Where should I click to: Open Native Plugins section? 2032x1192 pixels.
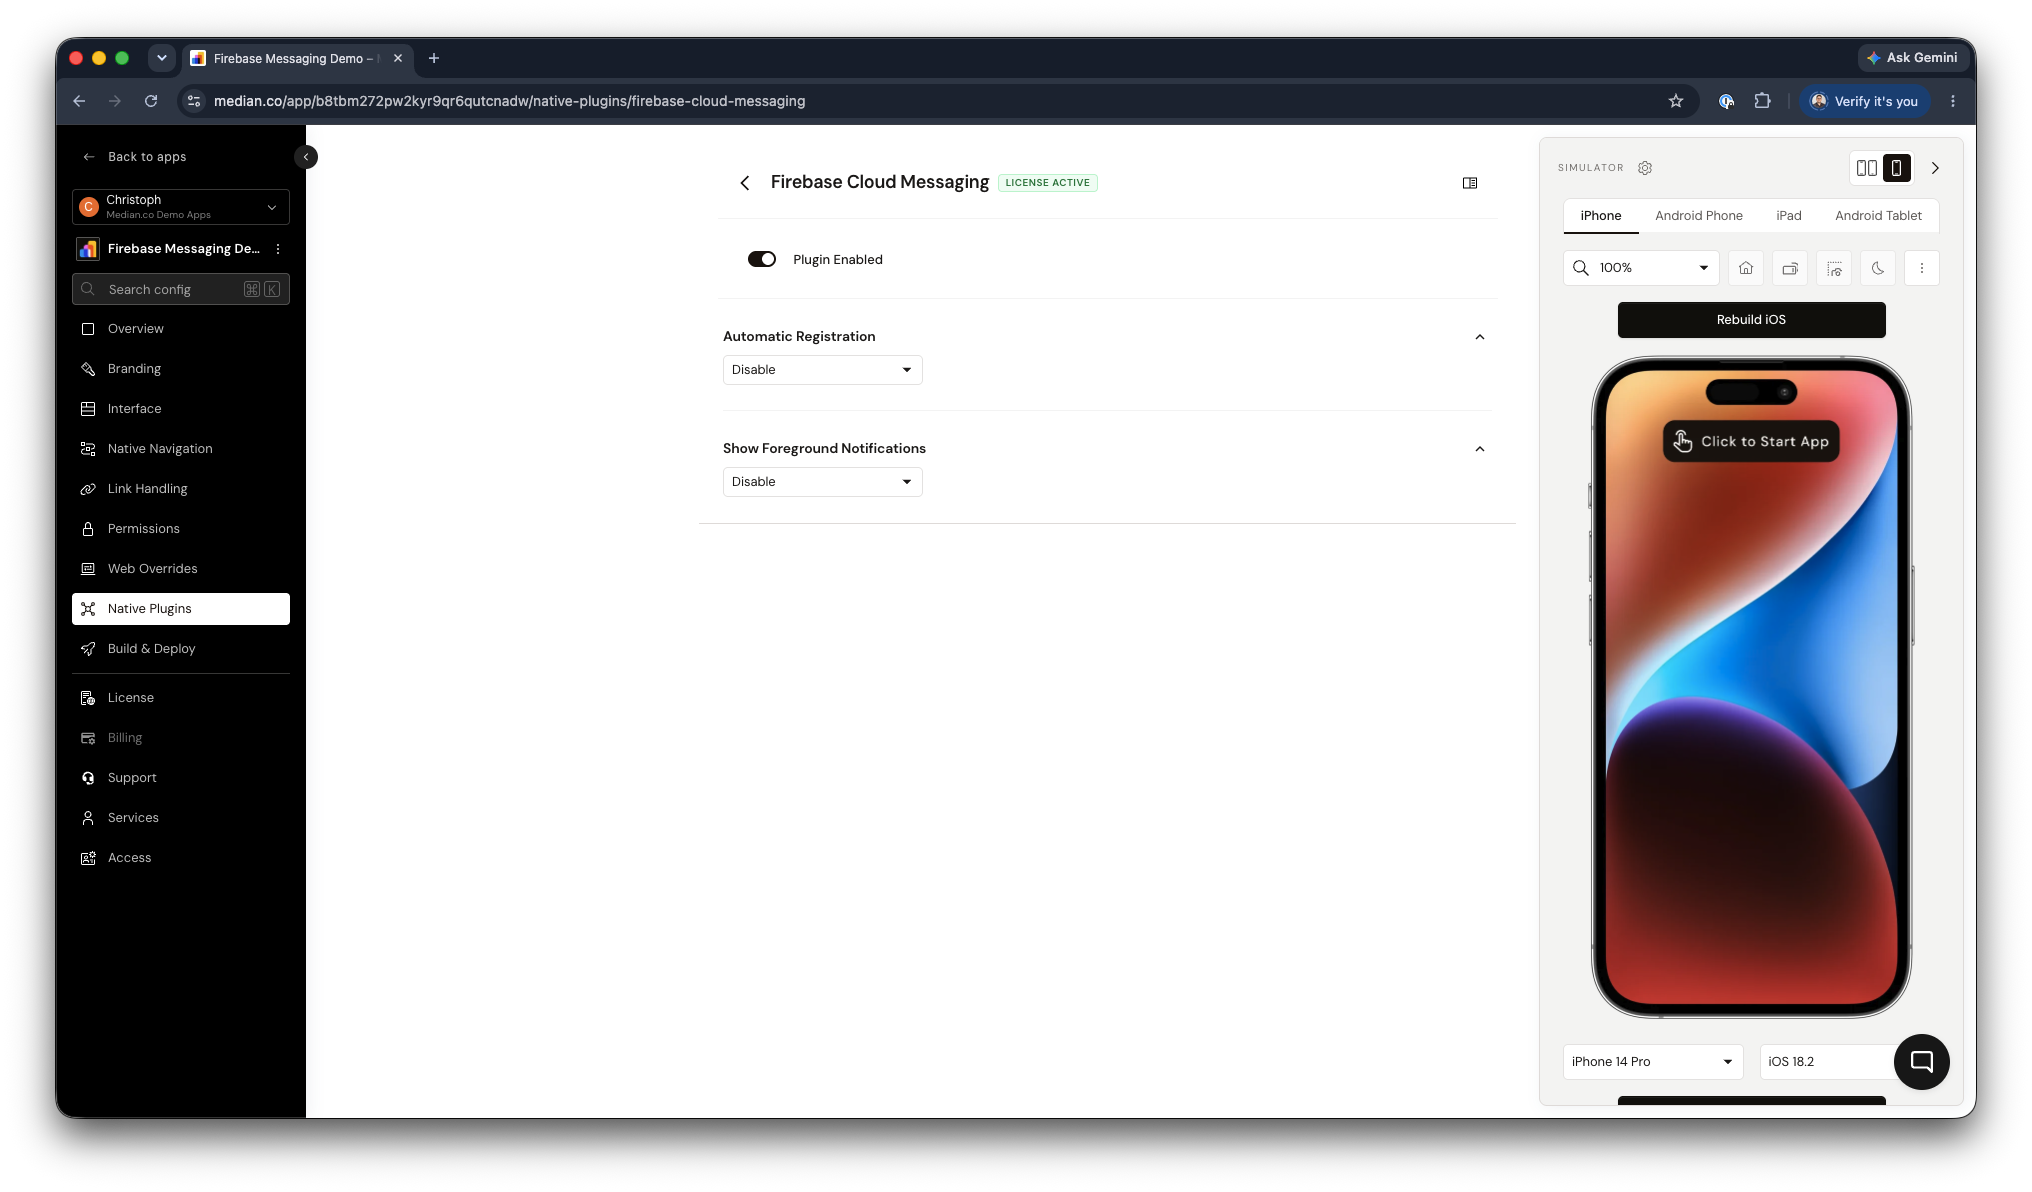pos(181,609)
